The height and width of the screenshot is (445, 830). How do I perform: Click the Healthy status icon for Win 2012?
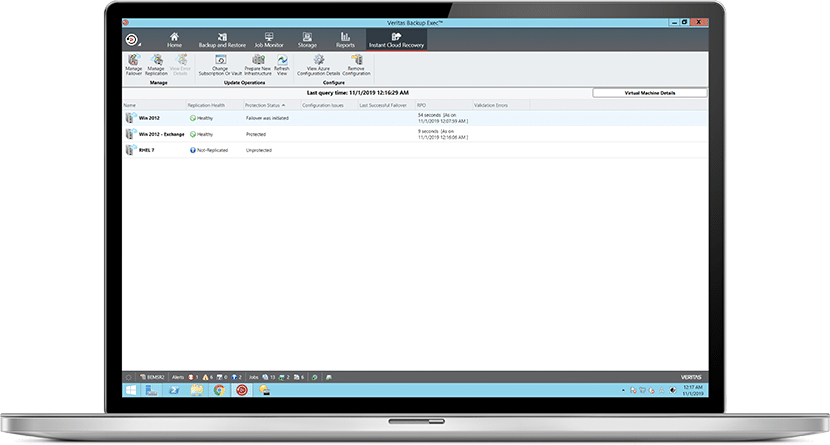193,118
